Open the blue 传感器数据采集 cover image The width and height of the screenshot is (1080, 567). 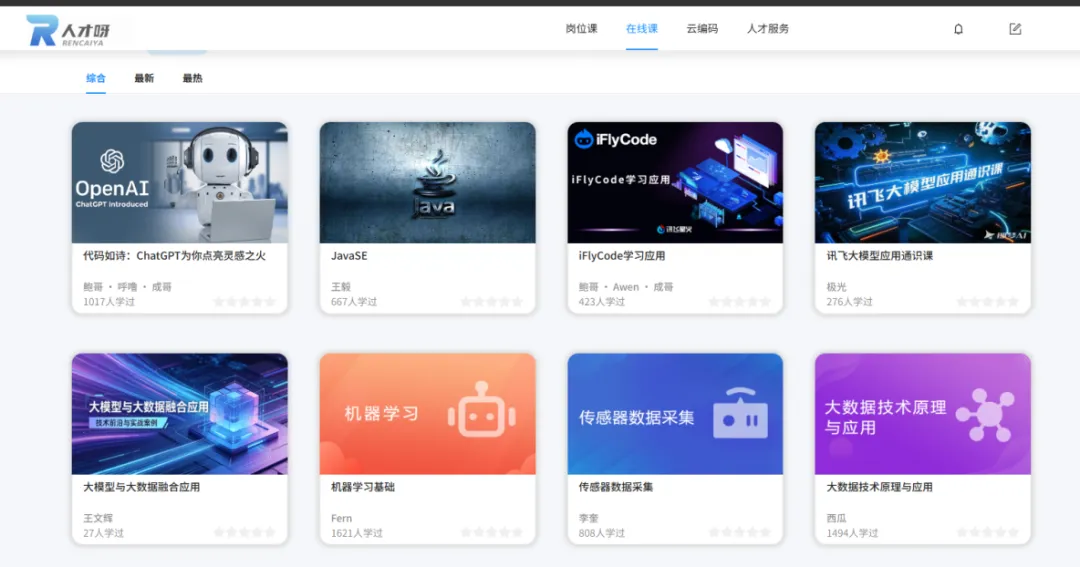[675, 414]
